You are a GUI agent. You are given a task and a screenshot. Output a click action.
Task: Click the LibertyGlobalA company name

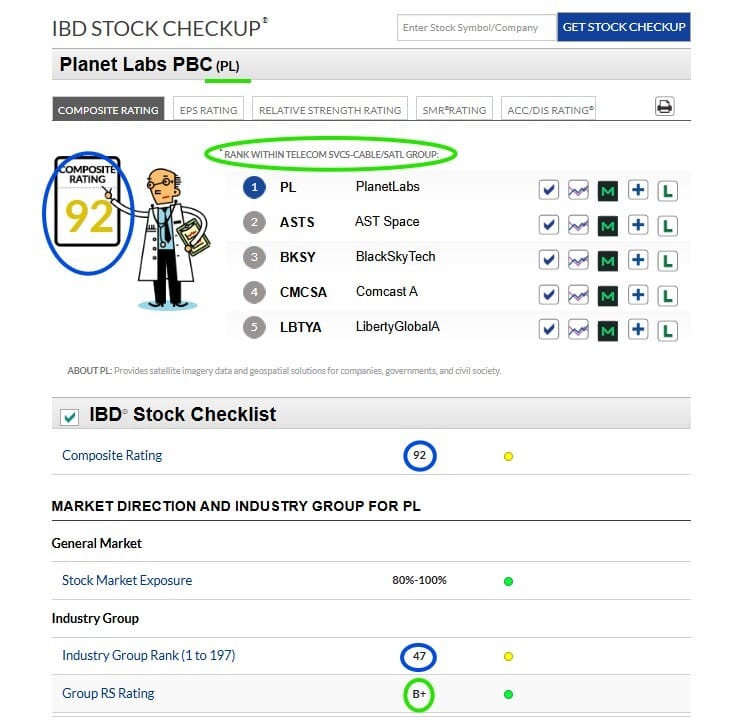tap(398, 327)
